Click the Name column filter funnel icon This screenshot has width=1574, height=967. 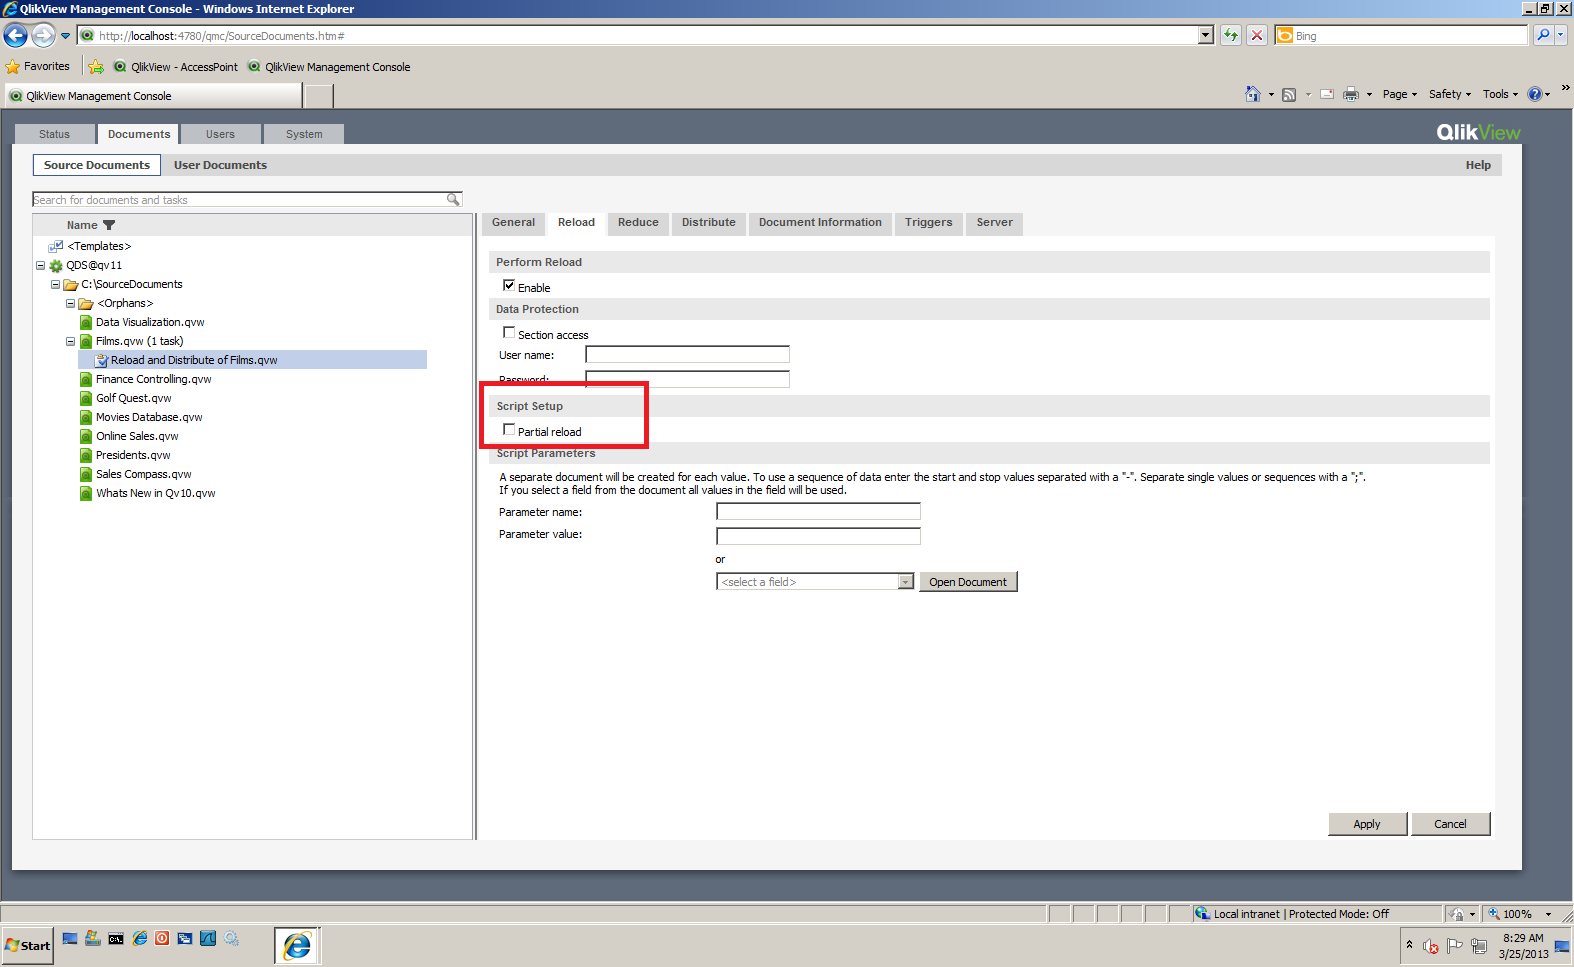pyautogui.click(x=109, y=226)
